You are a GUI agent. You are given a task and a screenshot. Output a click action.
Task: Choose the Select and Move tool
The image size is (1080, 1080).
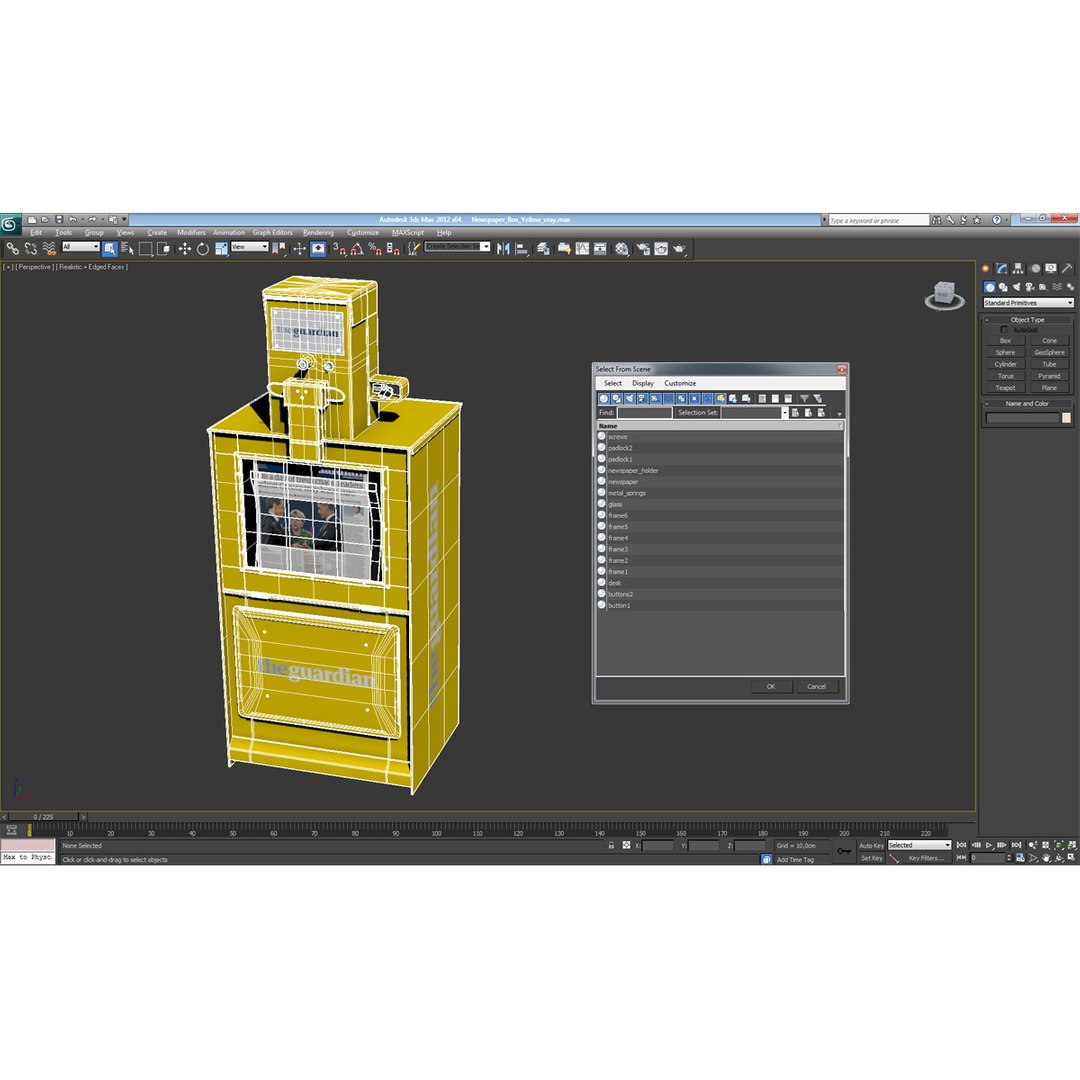(185, 249)
